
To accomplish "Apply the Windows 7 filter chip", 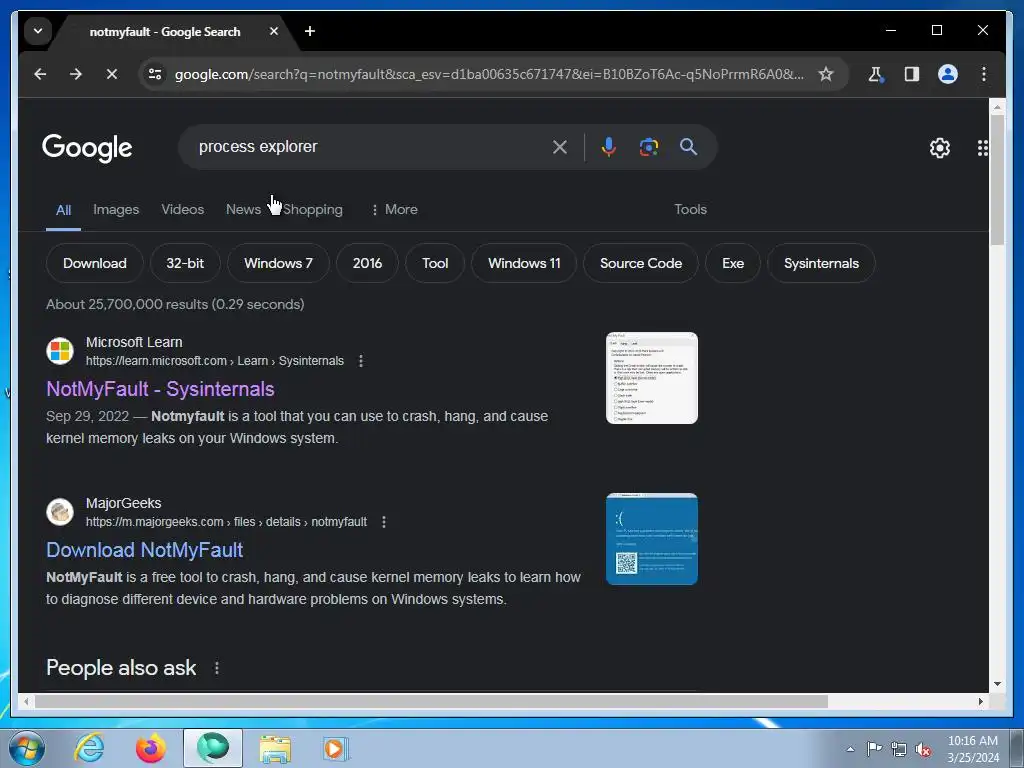I will pyautogui.click(x=278, y=263).
